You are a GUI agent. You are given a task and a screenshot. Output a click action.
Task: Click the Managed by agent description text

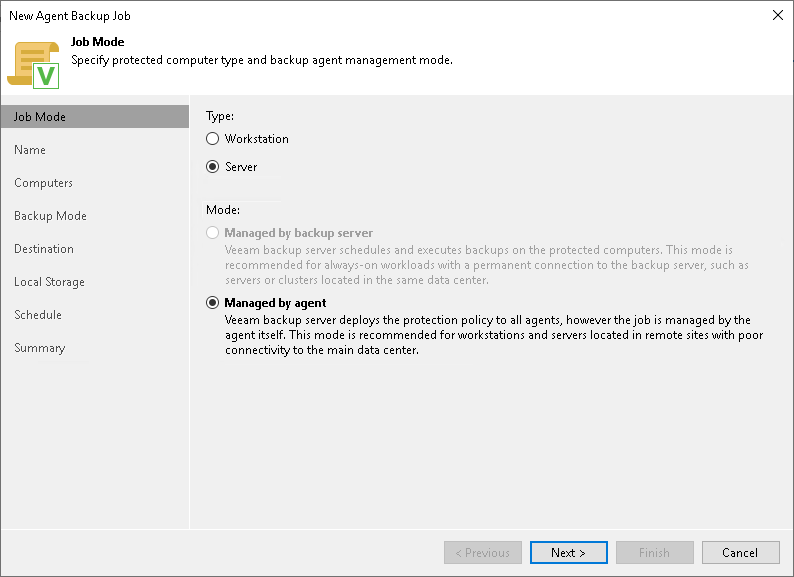pyautogui.click(x=494, y=335)
